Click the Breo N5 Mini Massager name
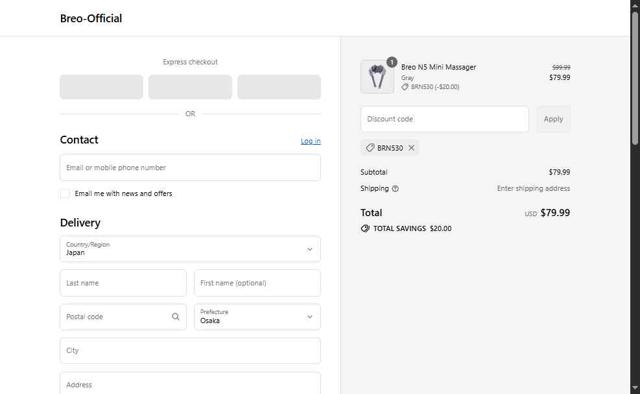Image resolution: width=640 pixels, height=394 pixels. pos(438,67)
